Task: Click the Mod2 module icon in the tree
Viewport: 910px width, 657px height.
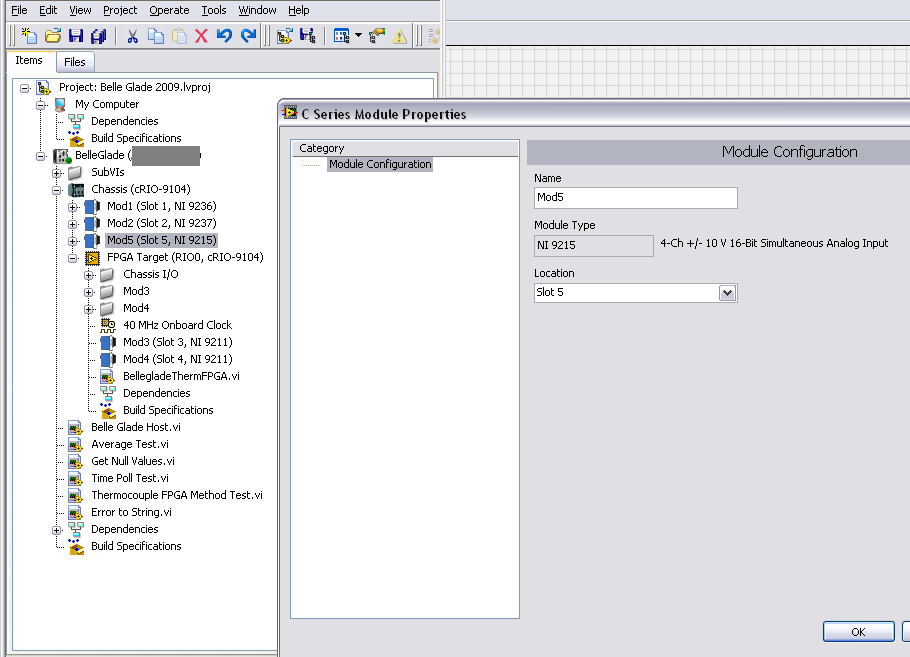Action: [92, 223]
